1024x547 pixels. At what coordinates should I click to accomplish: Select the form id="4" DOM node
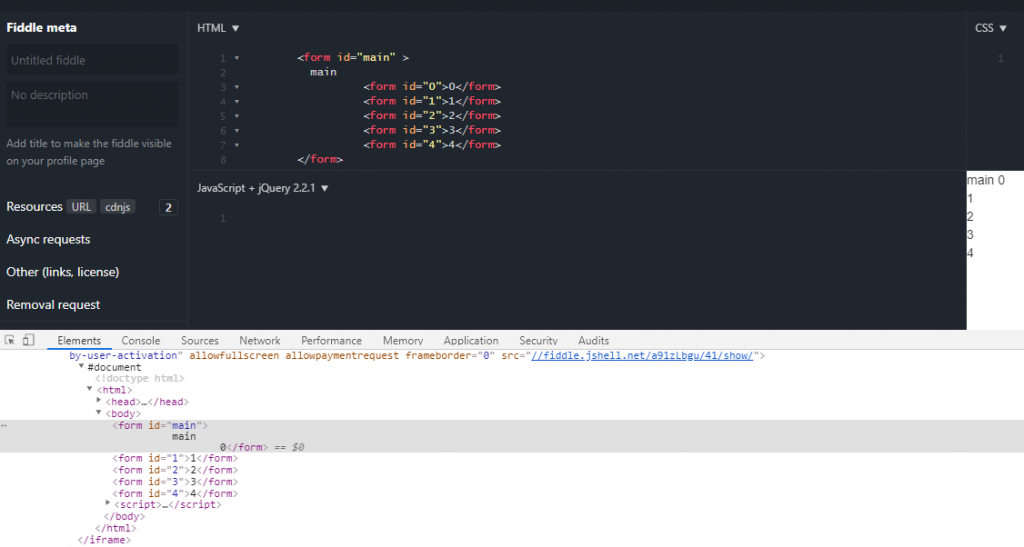(x=175, y=493)
